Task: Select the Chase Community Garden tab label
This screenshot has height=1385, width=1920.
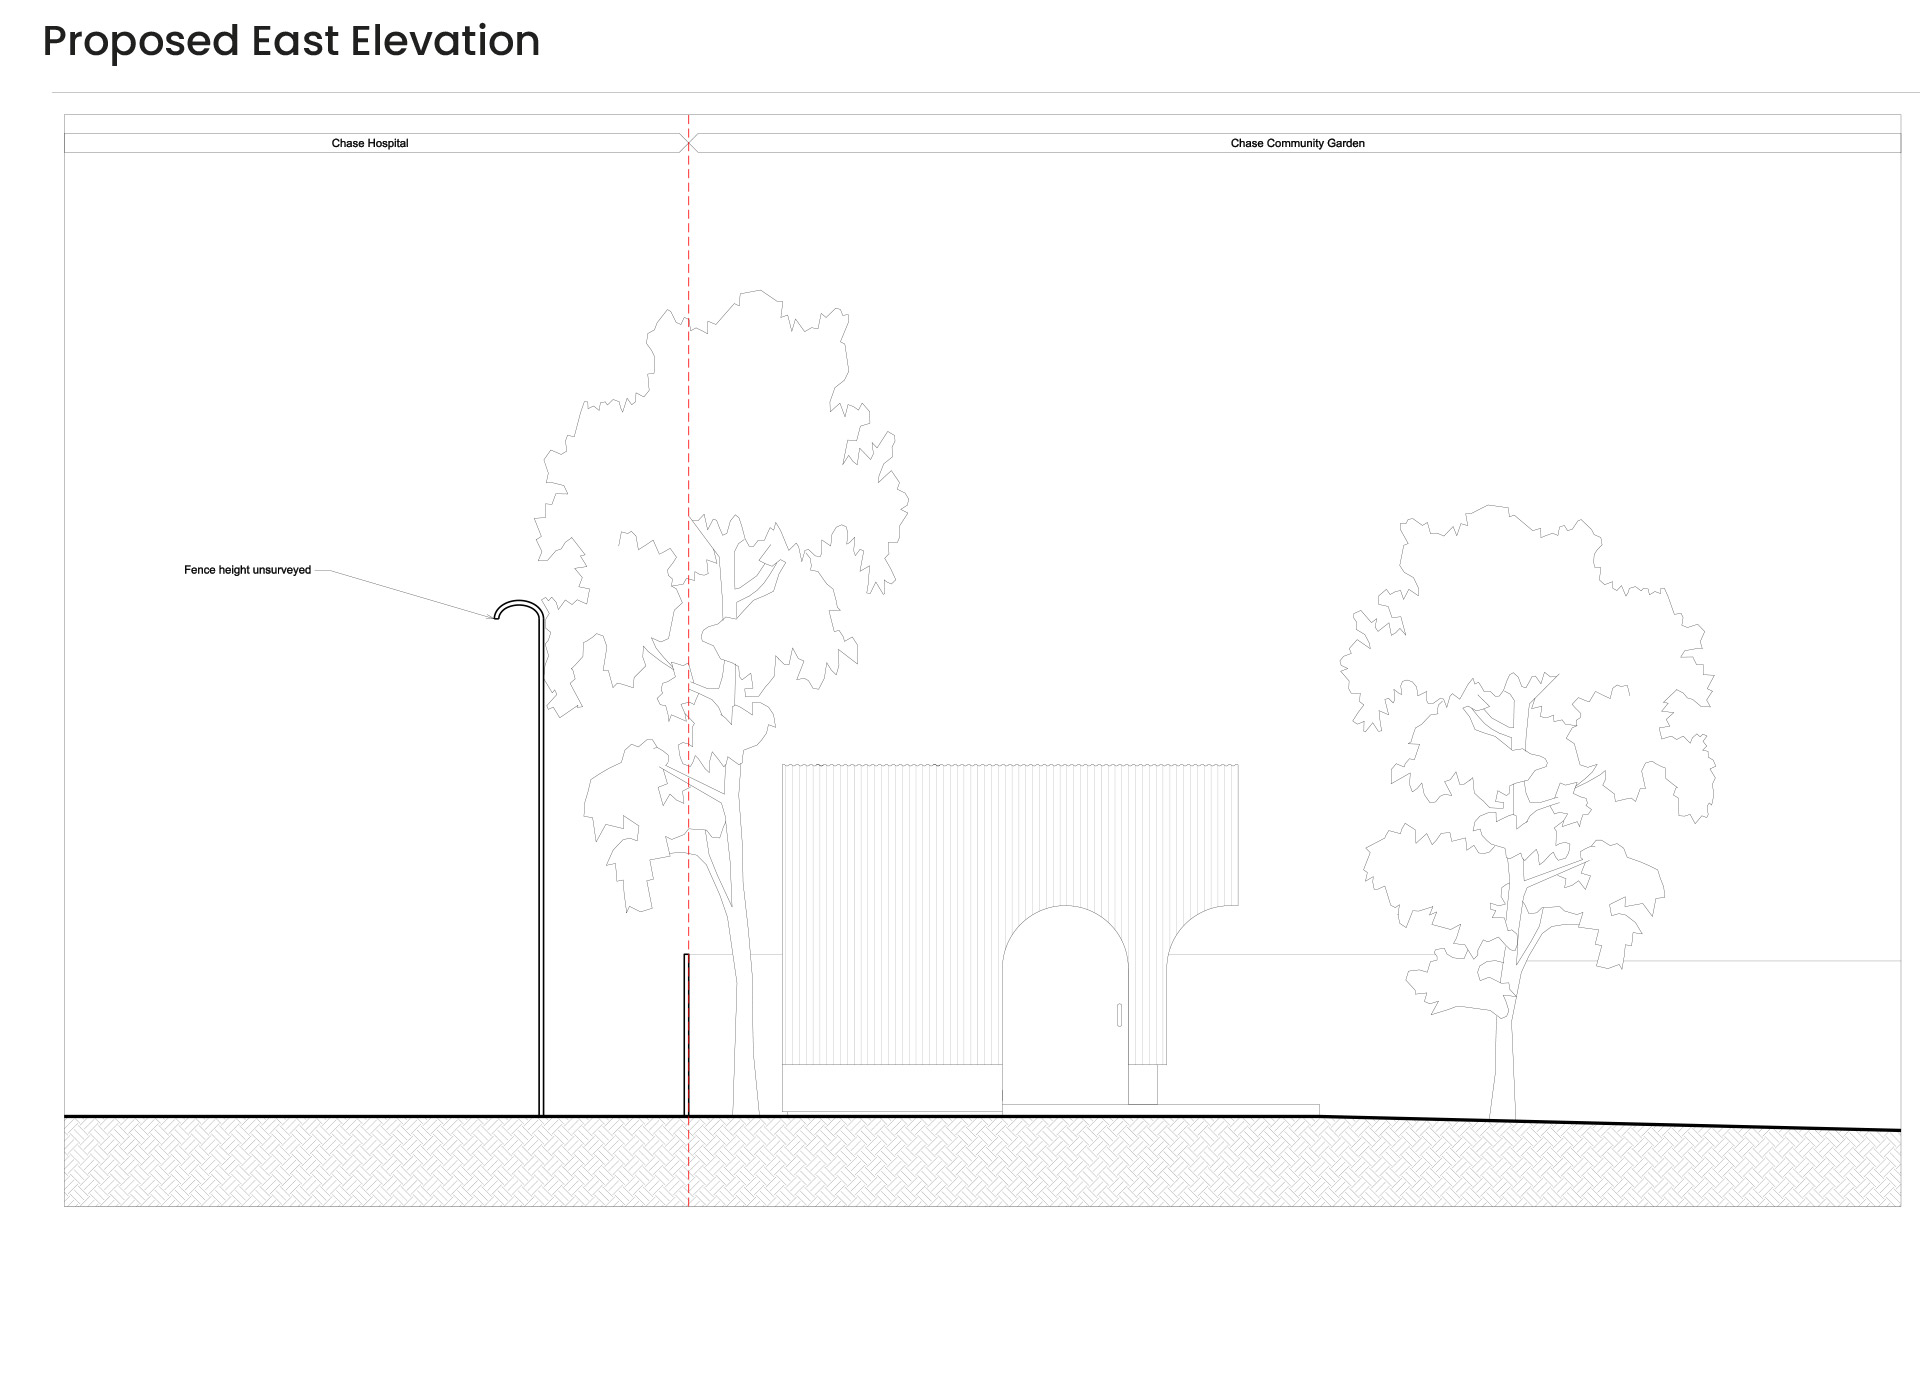Action: [1297, 143]
